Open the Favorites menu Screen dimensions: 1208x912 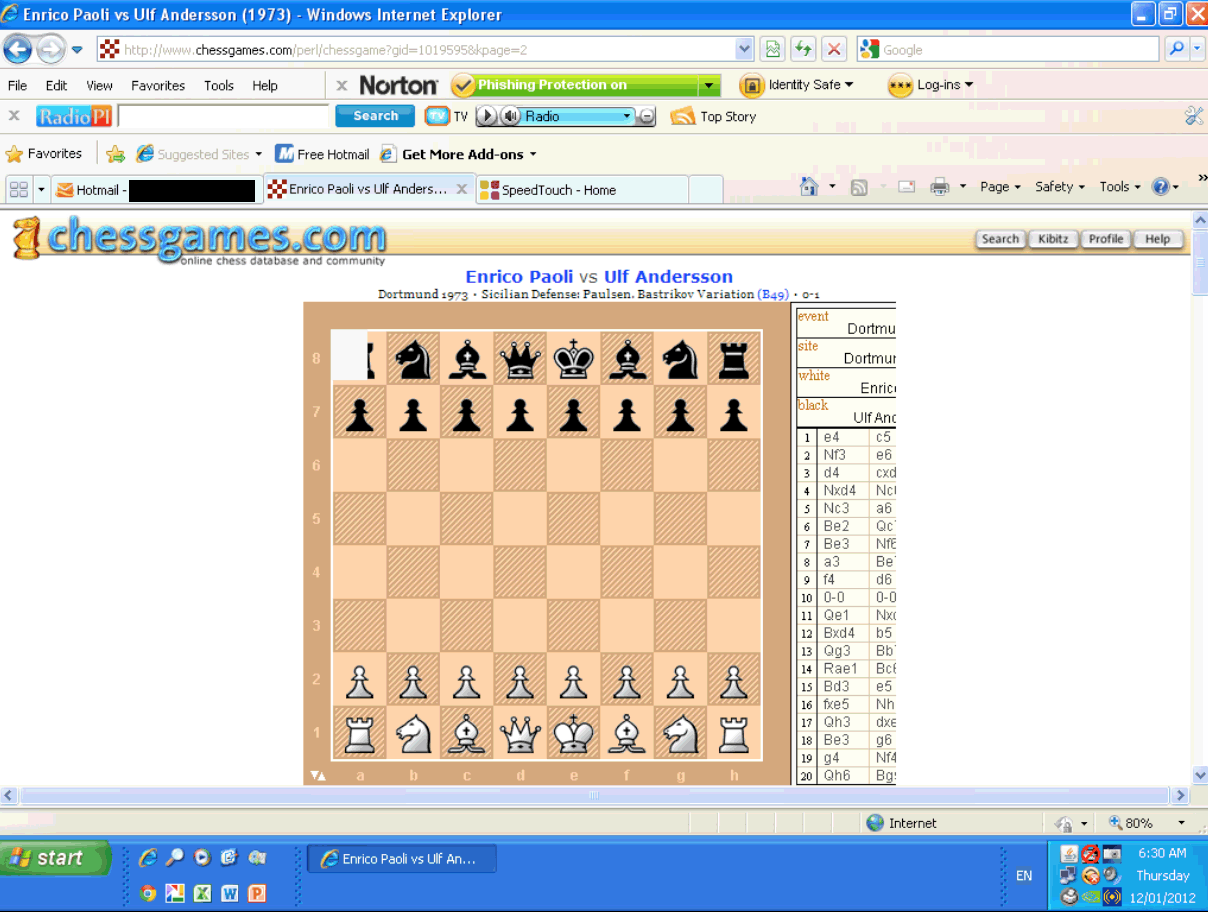pos(157,86)
